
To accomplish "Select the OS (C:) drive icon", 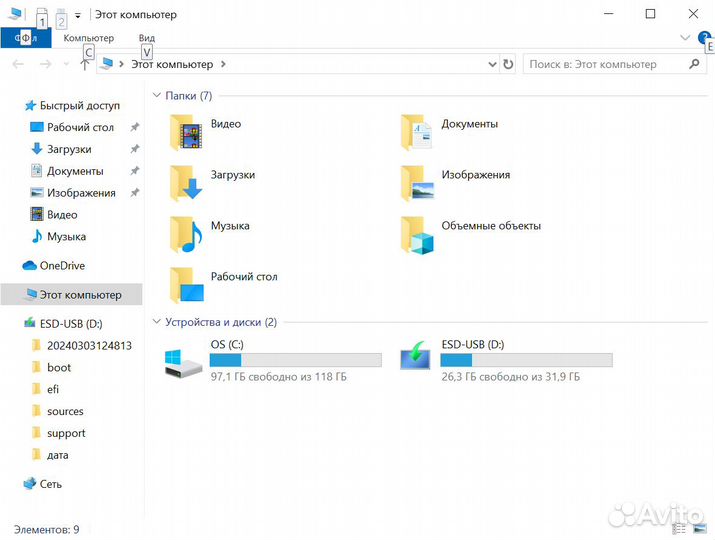I will point(182,363).
